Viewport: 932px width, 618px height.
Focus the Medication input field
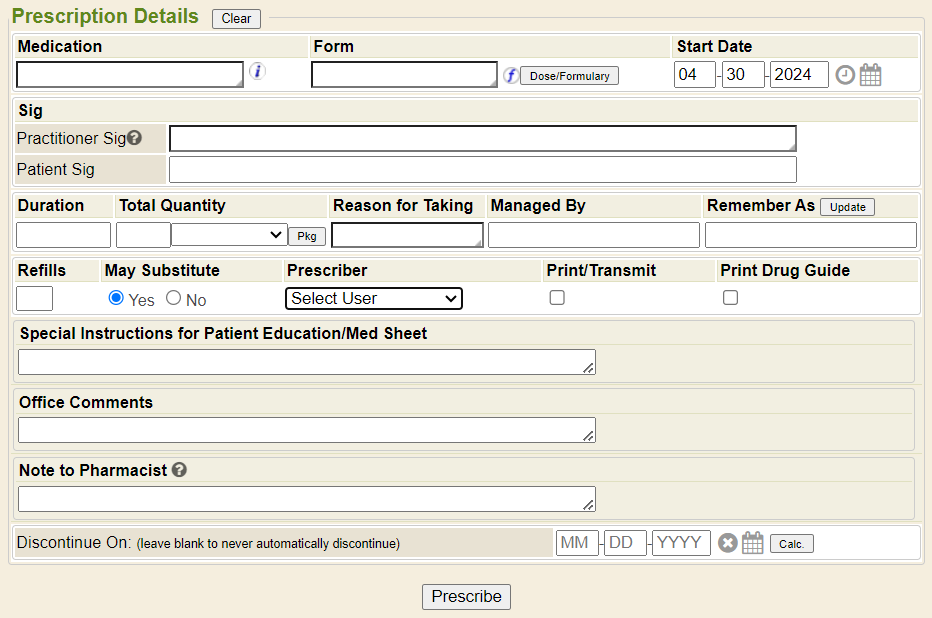(x=129, y=75)
